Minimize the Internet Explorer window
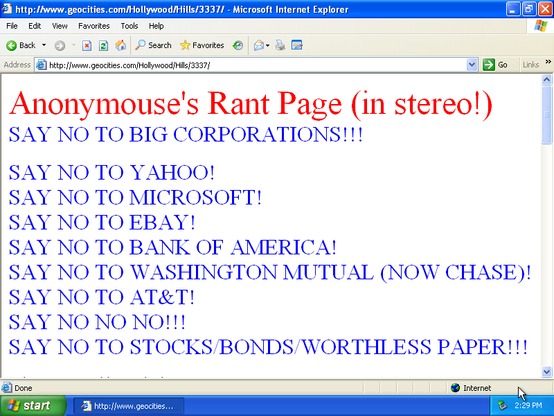 click(513, 9)
